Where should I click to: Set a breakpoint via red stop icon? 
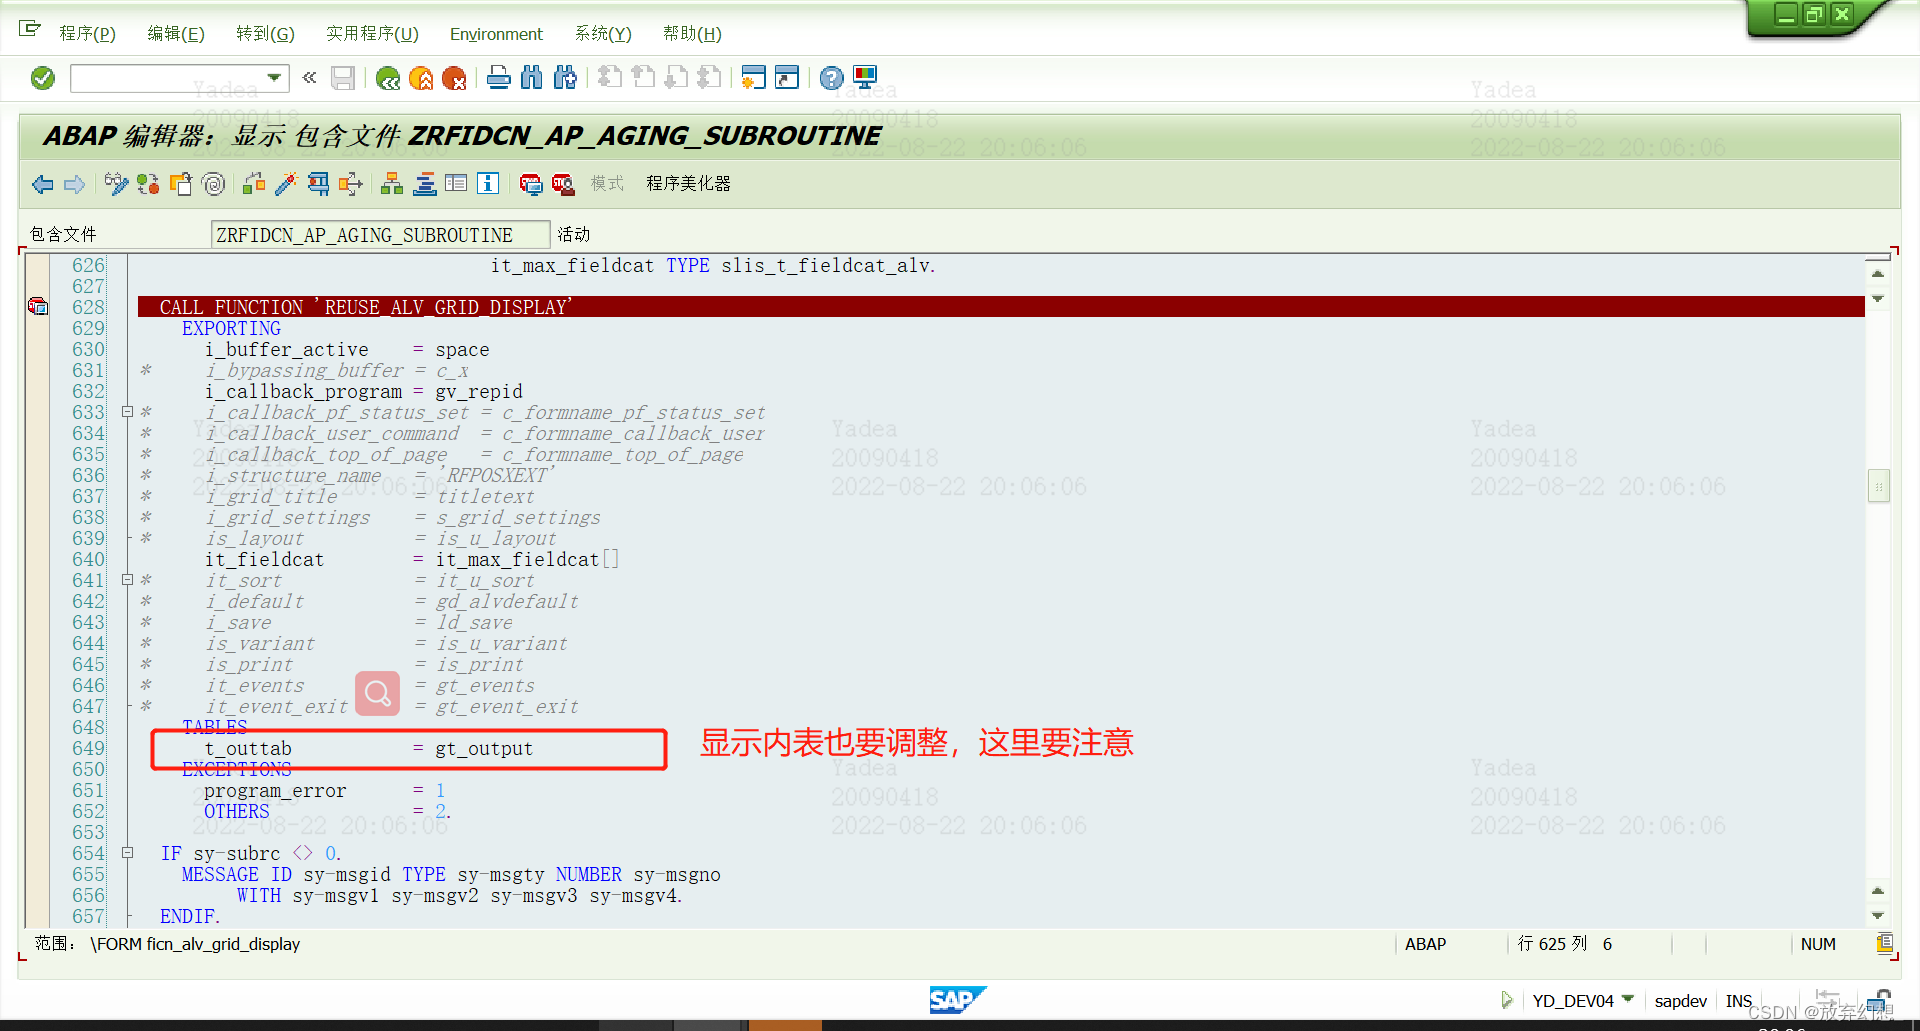pyautogui.click(x=531, y=185)
